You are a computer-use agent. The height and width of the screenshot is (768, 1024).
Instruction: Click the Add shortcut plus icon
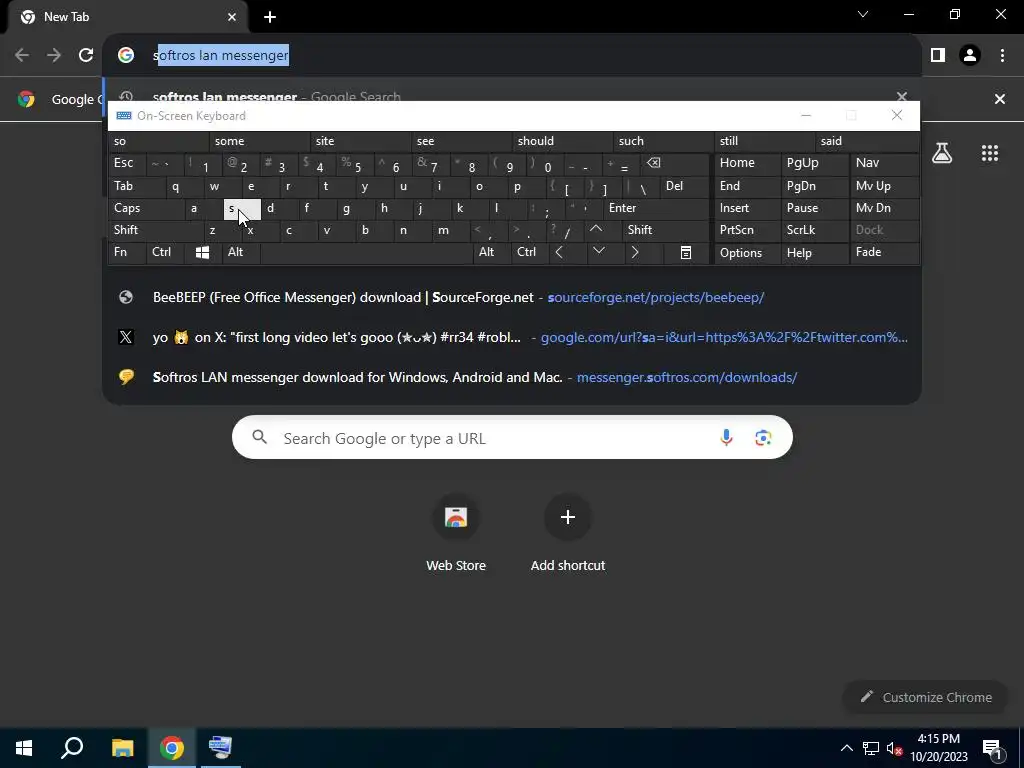pyautogui.click(x=568, y=517)
